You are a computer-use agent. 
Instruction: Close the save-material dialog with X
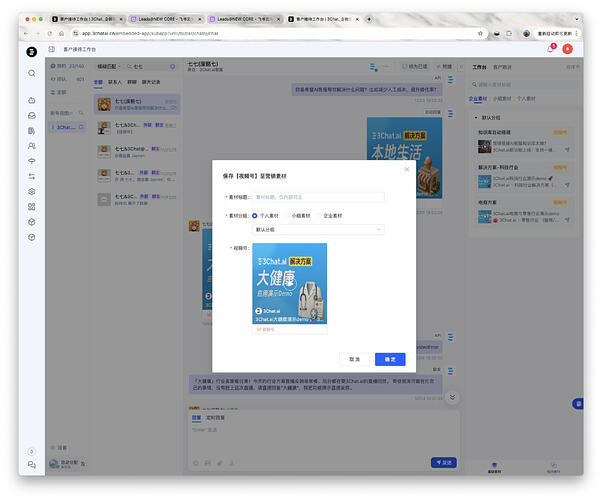click(407, 169)
